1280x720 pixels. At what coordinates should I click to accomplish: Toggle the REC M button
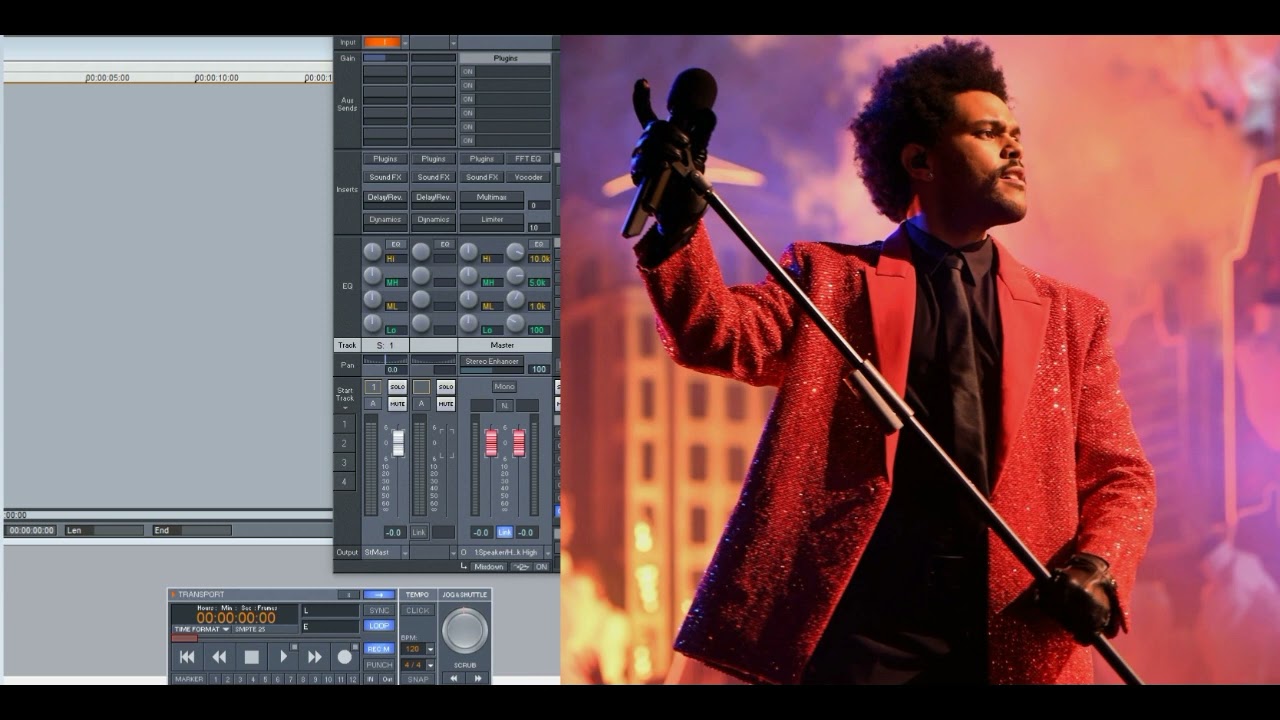click(379, 649)
